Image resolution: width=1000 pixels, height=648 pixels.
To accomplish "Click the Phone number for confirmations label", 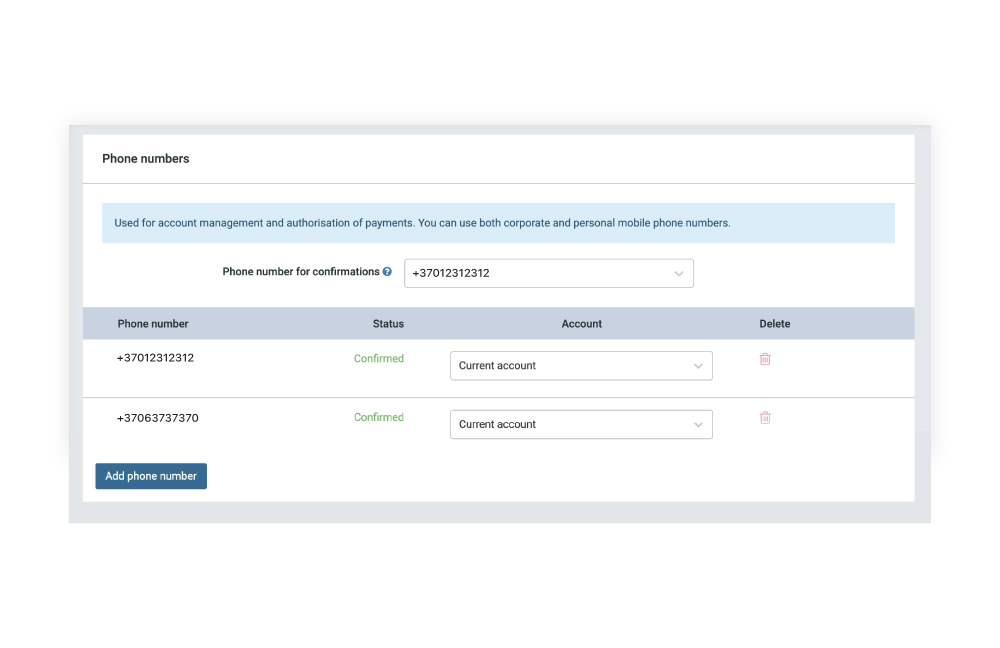I will click(300, 272).
